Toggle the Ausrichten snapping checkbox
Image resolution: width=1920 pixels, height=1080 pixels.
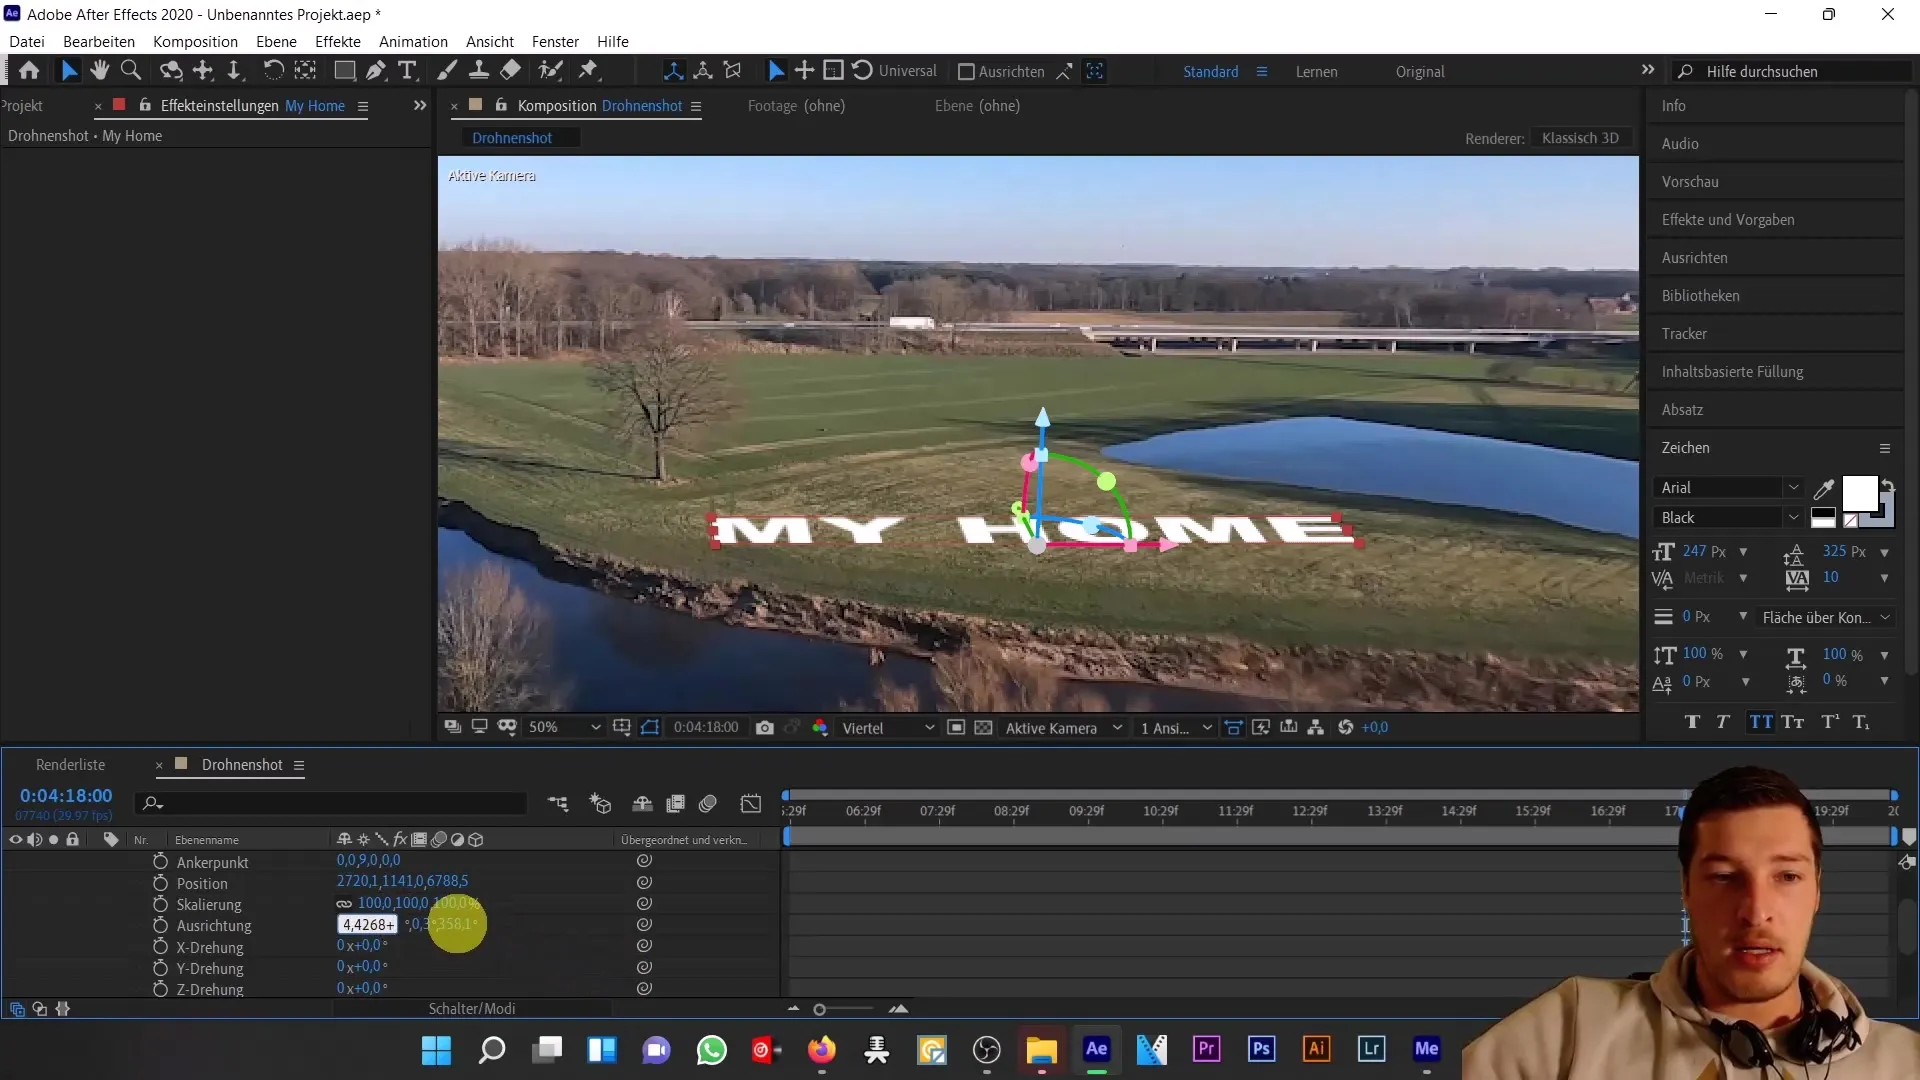[966, 72]
